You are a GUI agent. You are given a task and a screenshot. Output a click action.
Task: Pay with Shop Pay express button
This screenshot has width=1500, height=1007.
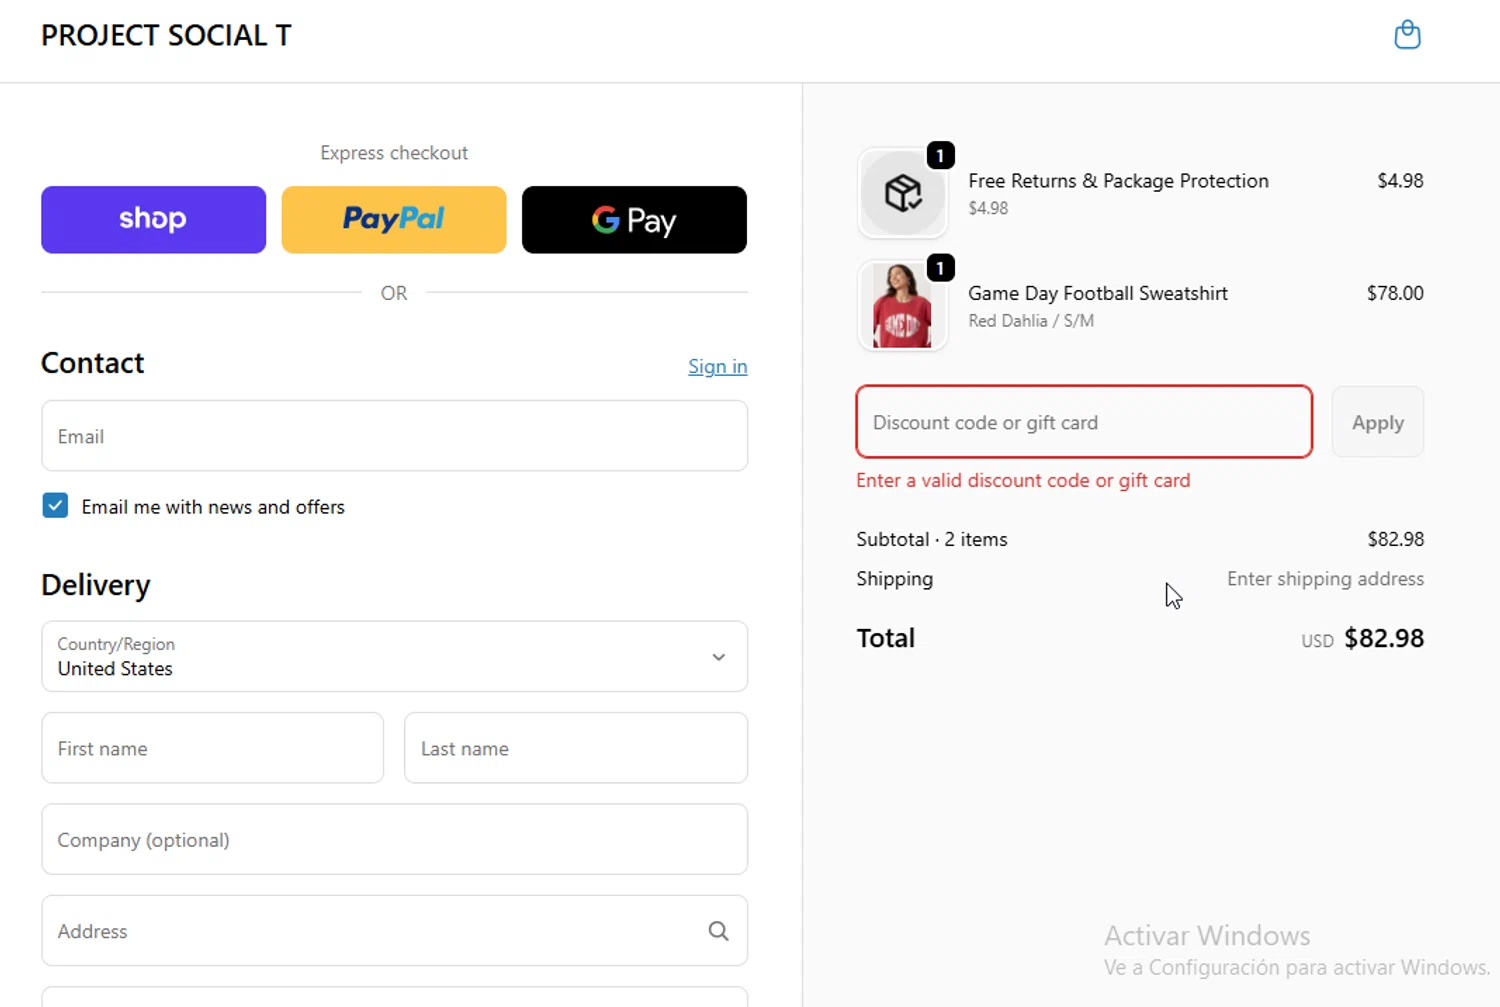[x=153, y=219]
